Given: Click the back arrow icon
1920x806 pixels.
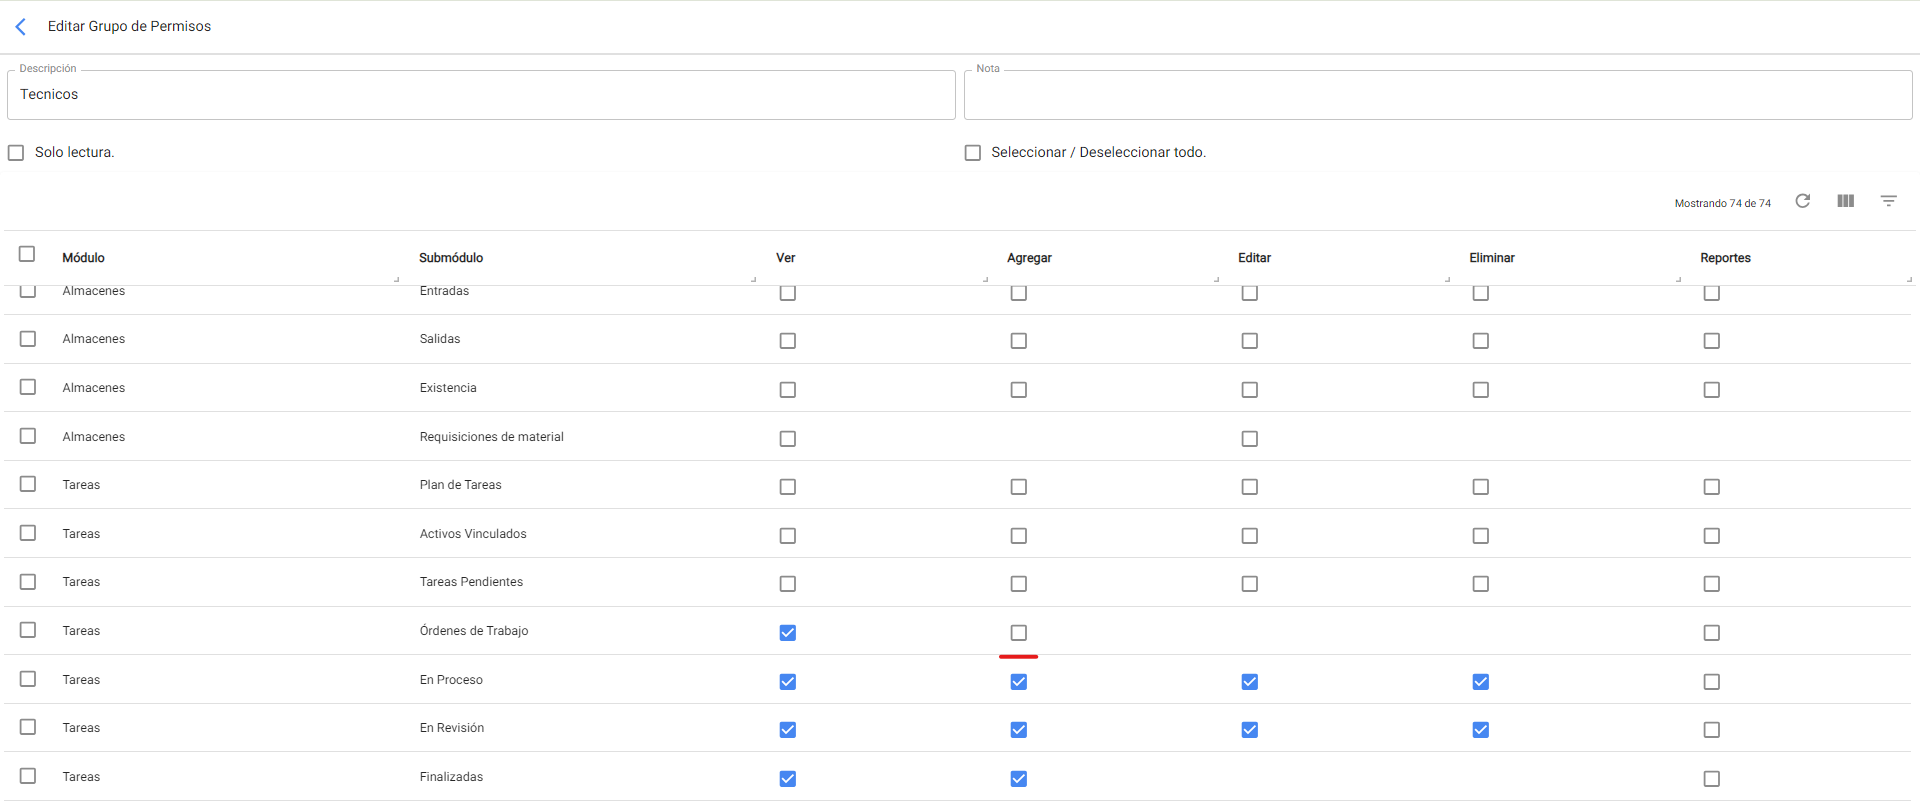Looking at the screenshot, I should click(x=21, y=27).
